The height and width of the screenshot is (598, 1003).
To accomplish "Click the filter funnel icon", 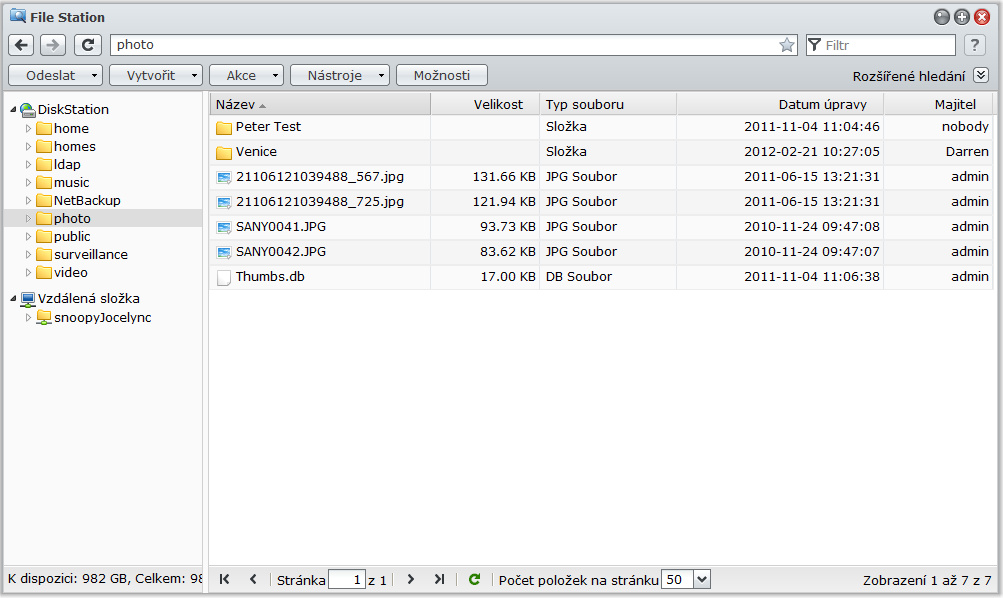I will tap(815, 45).
